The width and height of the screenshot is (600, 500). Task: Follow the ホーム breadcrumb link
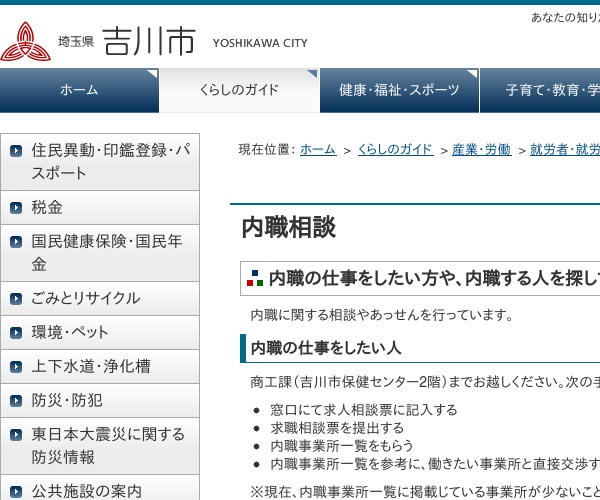click(x=317, y=150)
